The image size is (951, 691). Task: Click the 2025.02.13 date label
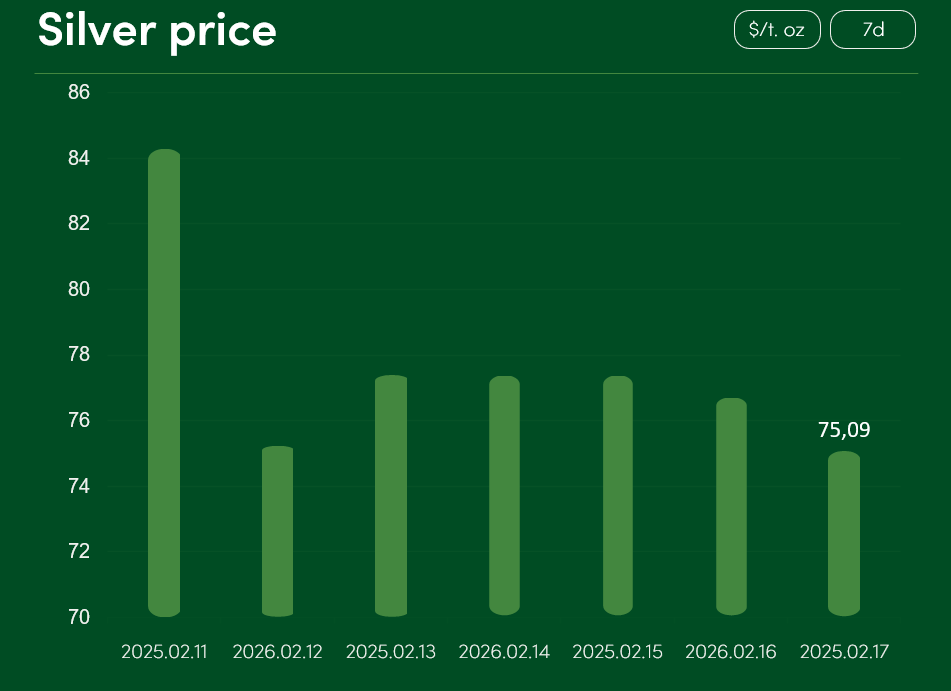(391, 652)
